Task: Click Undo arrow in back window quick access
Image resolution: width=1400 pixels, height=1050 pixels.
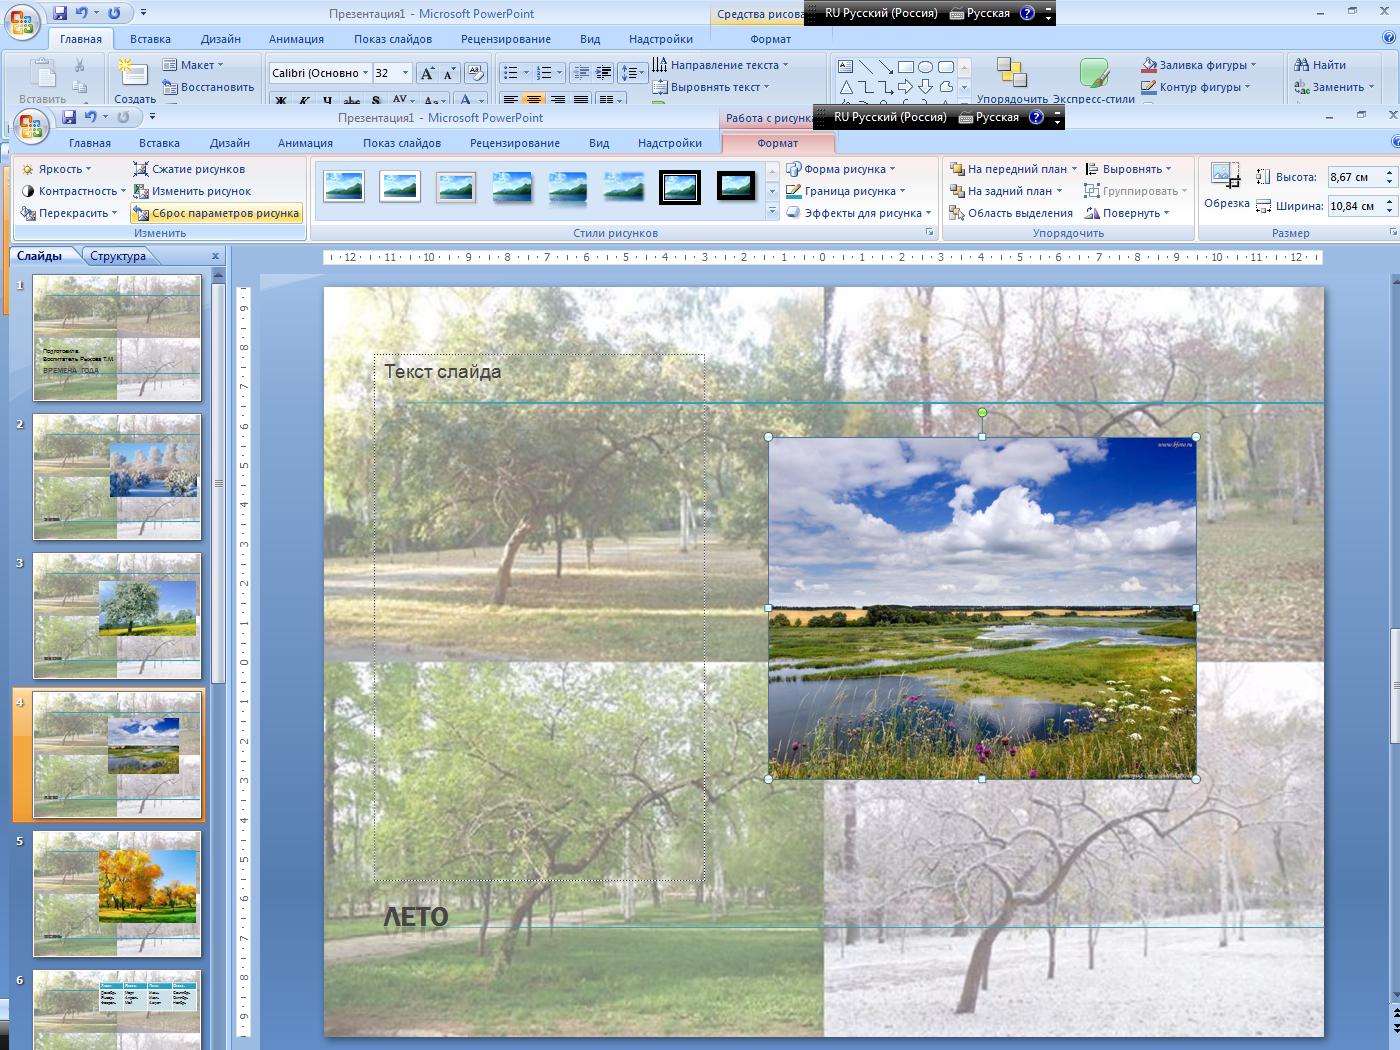Action: click(82, 13)
